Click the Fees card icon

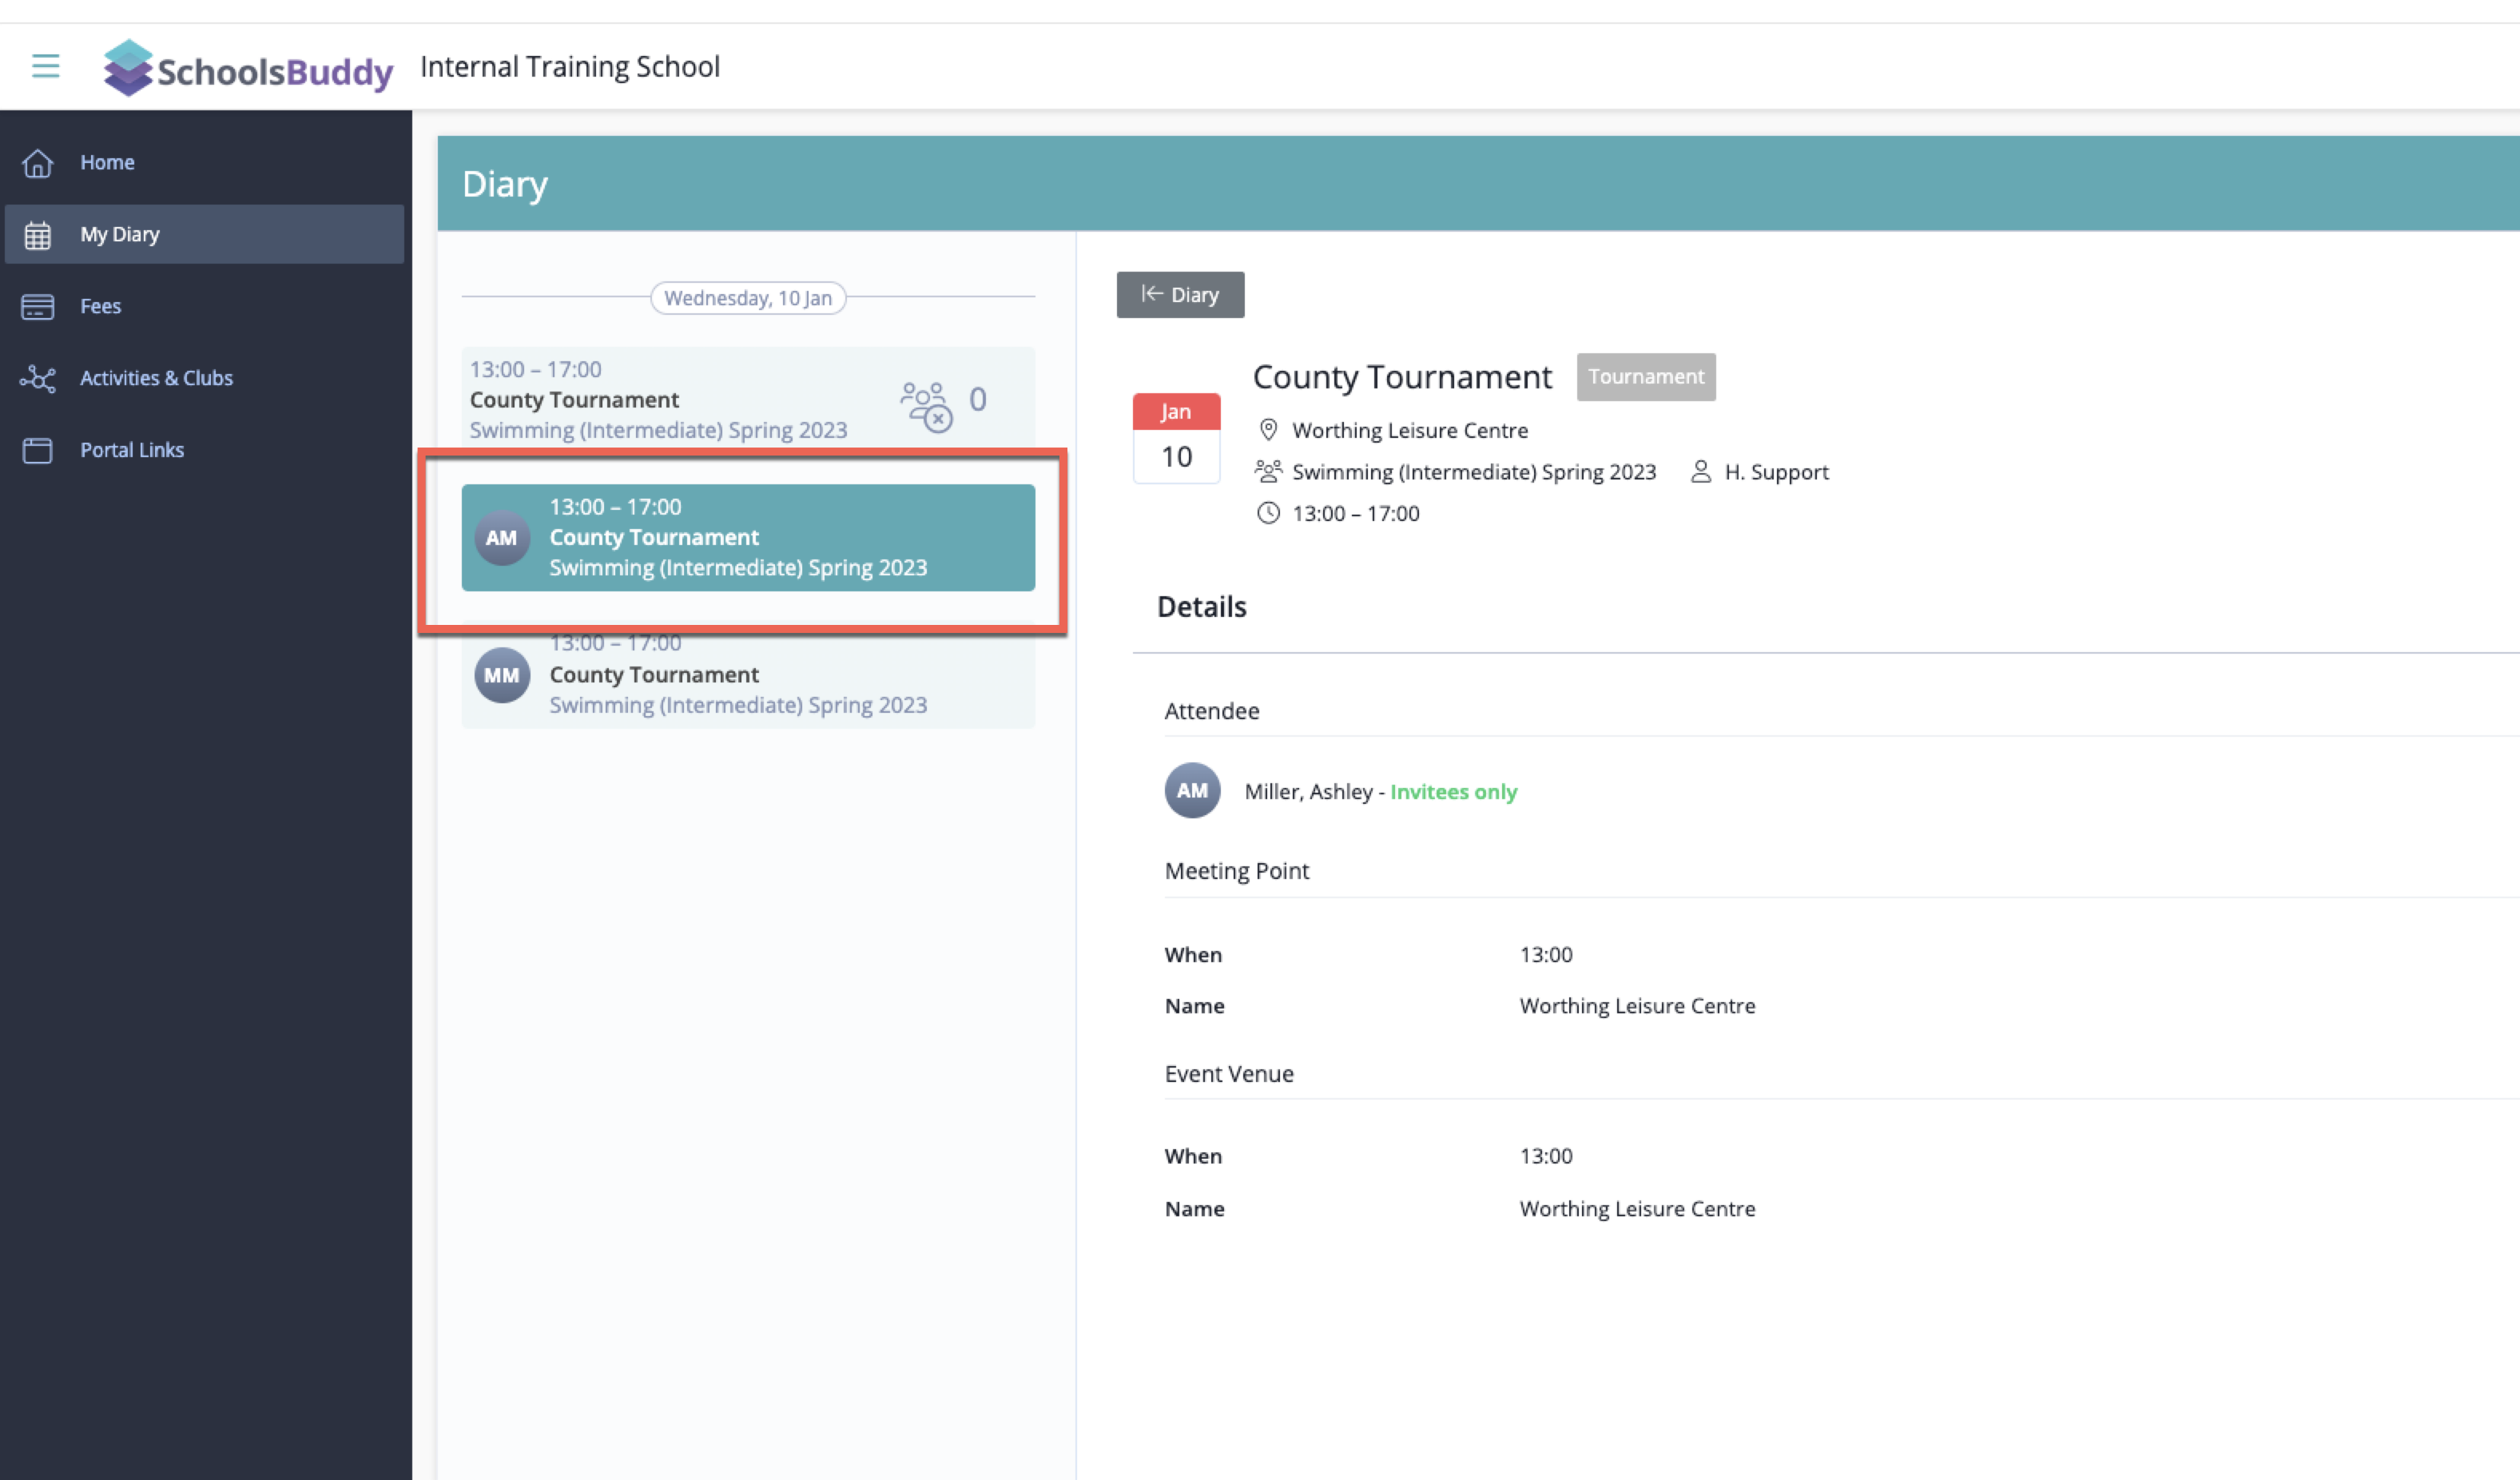pos(38,306)
